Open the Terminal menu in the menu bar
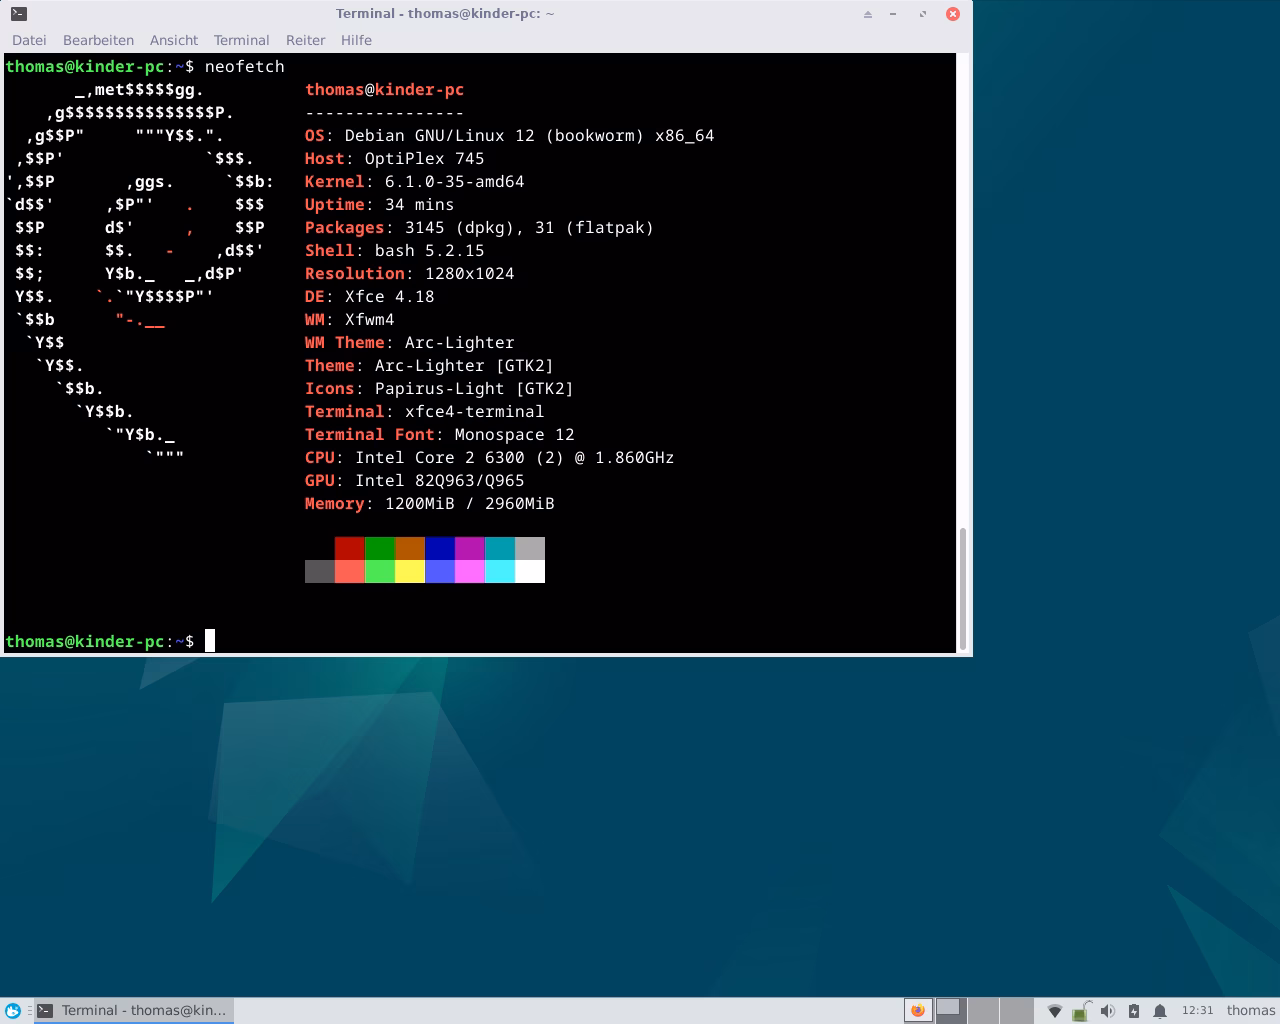 (241, 40)
